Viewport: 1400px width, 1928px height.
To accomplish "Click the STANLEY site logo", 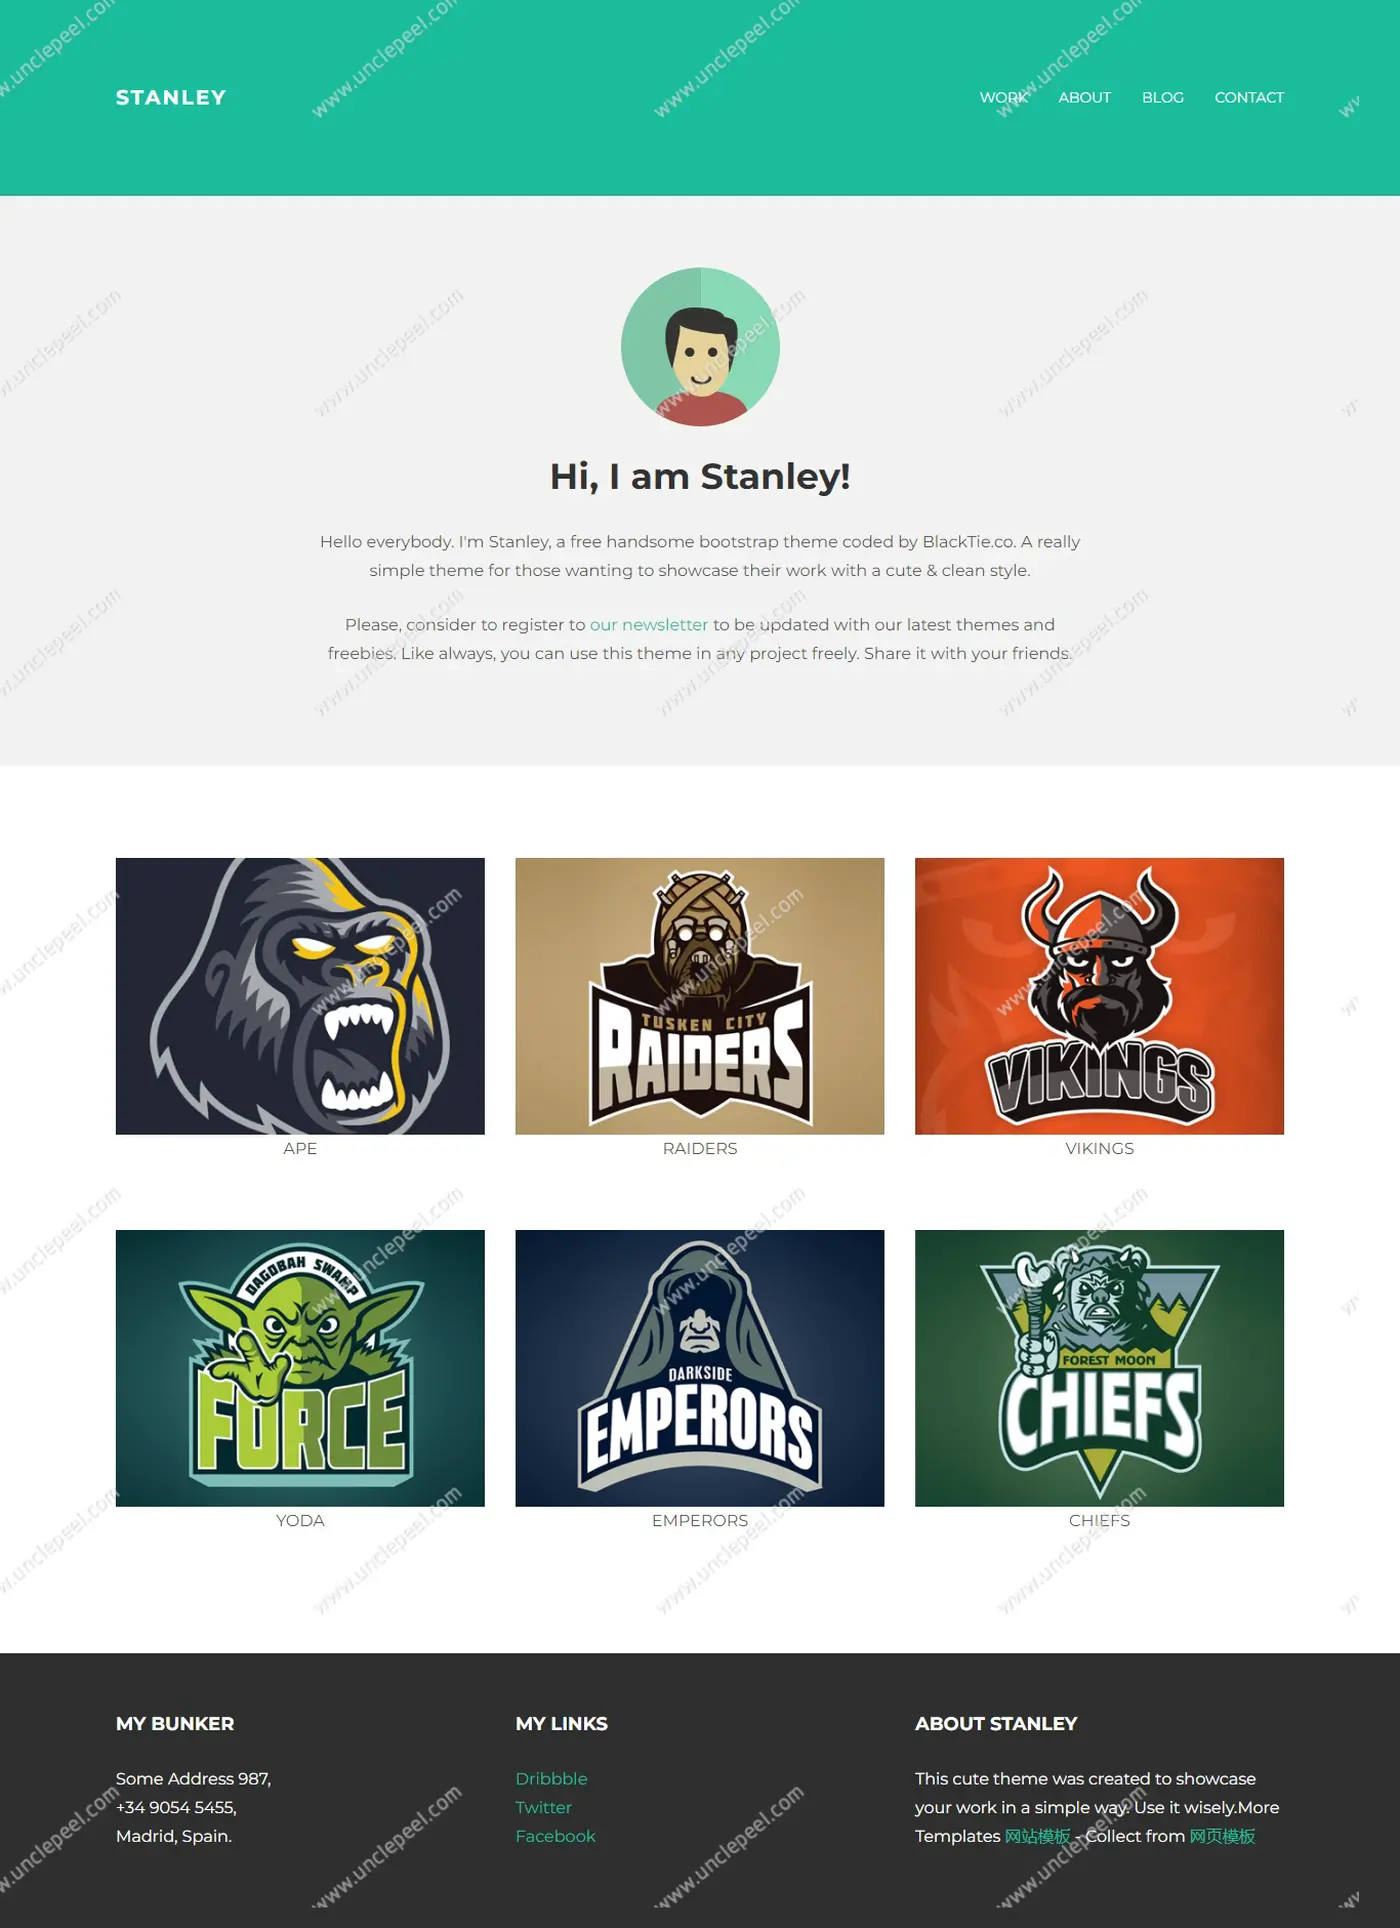I will point(171,97).
